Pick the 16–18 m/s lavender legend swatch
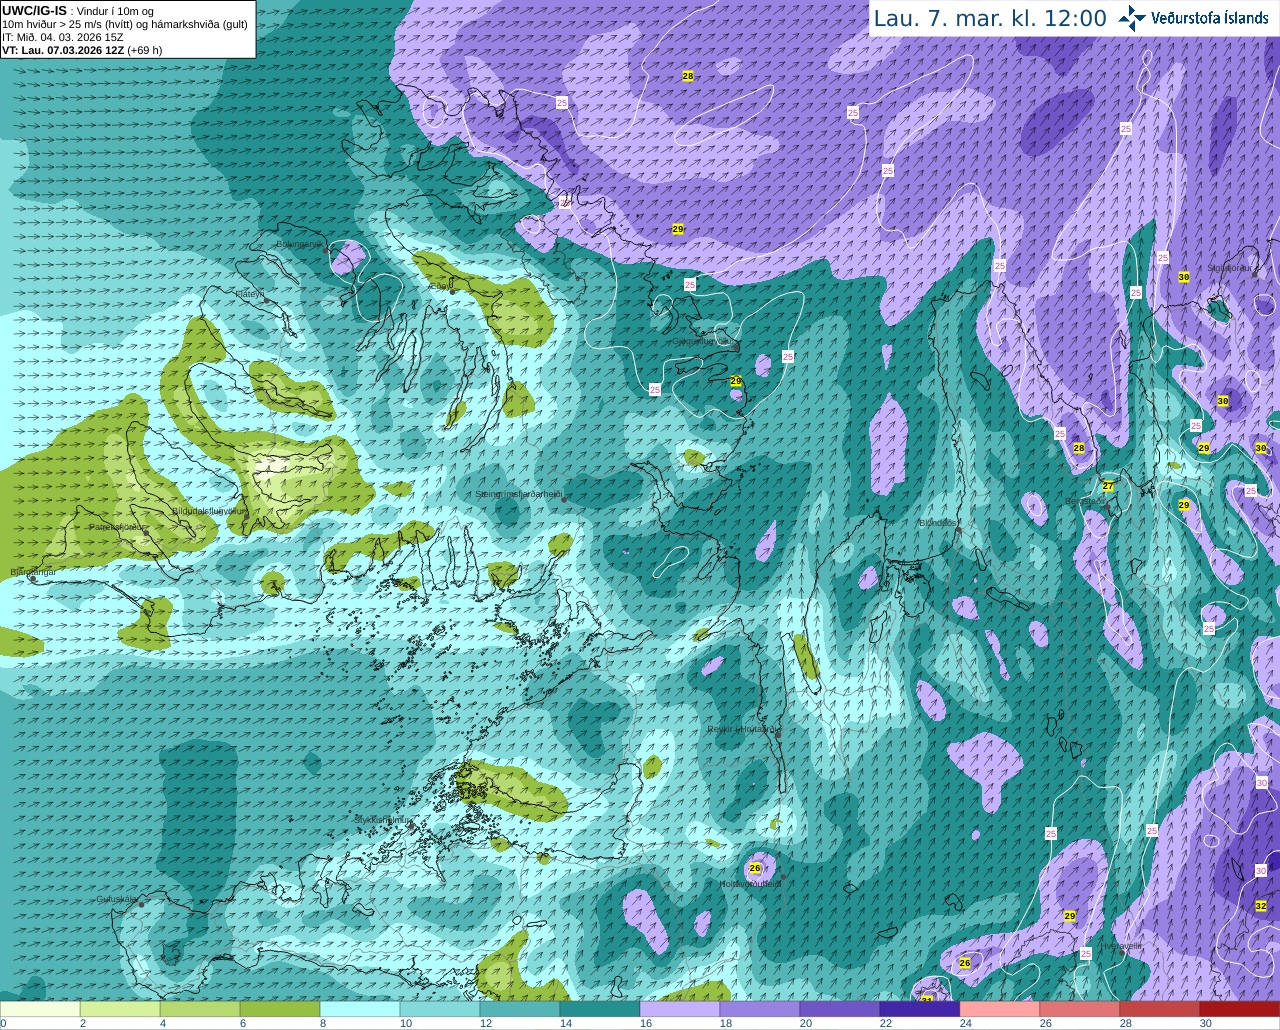This screenshot has width=1280, height=1030. pyautogui.click(x=680, y=1009)
